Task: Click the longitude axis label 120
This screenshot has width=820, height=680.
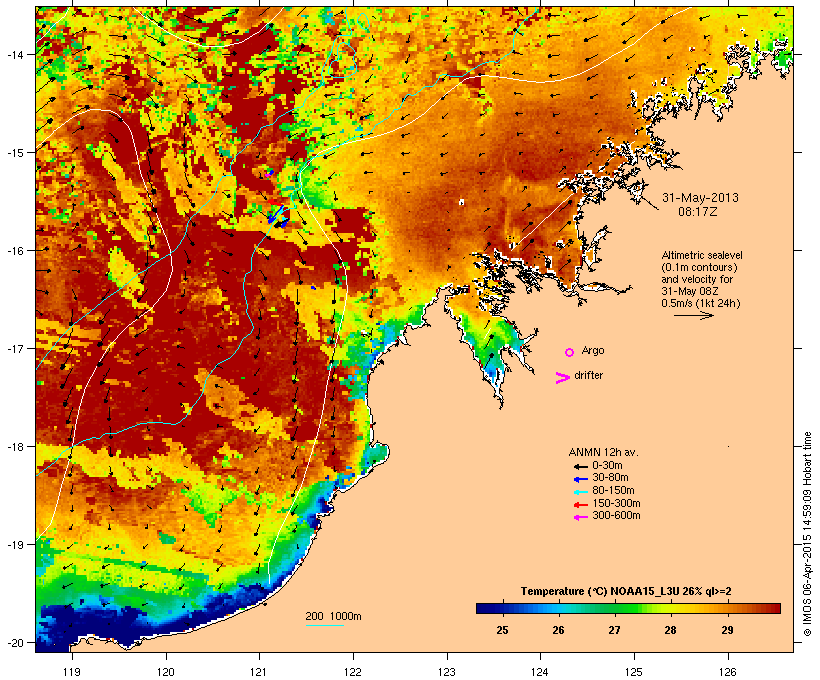Action: click(x=166, y=672)
